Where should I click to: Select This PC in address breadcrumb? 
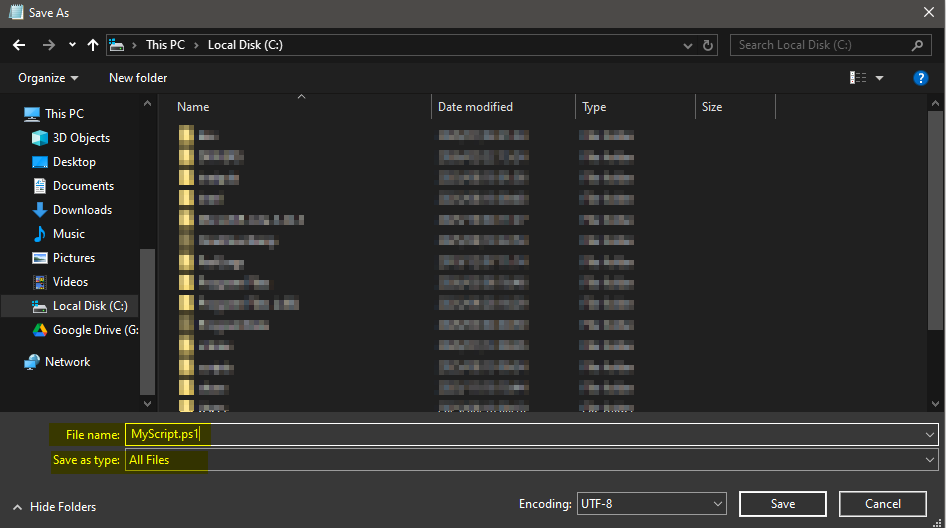(165, 45)
